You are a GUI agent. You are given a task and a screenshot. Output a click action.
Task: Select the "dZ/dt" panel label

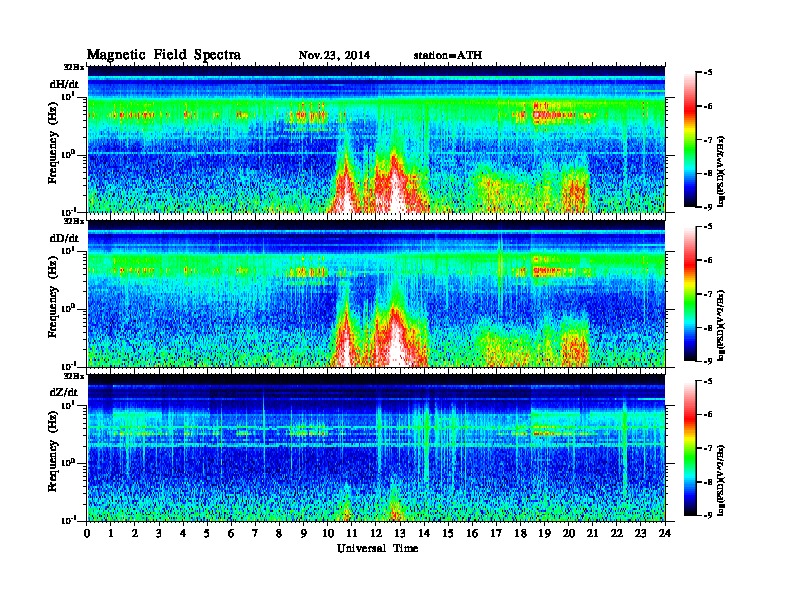coord(64,392)
